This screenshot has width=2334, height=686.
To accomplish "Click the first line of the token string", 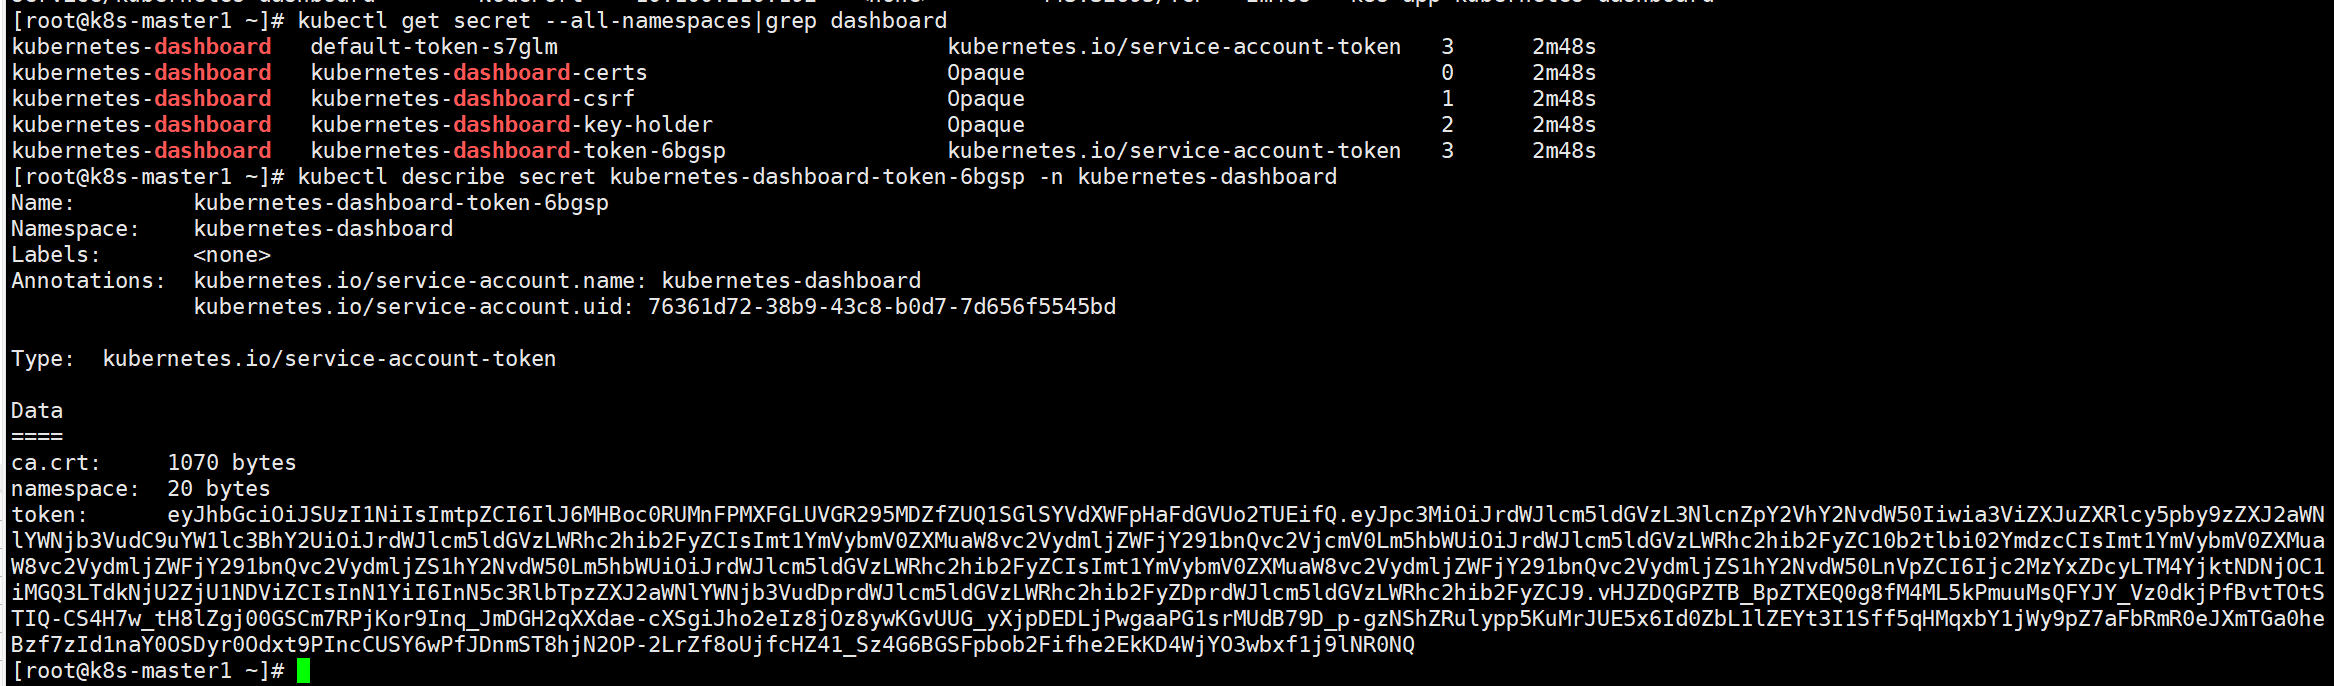I will pos(1246,515).
